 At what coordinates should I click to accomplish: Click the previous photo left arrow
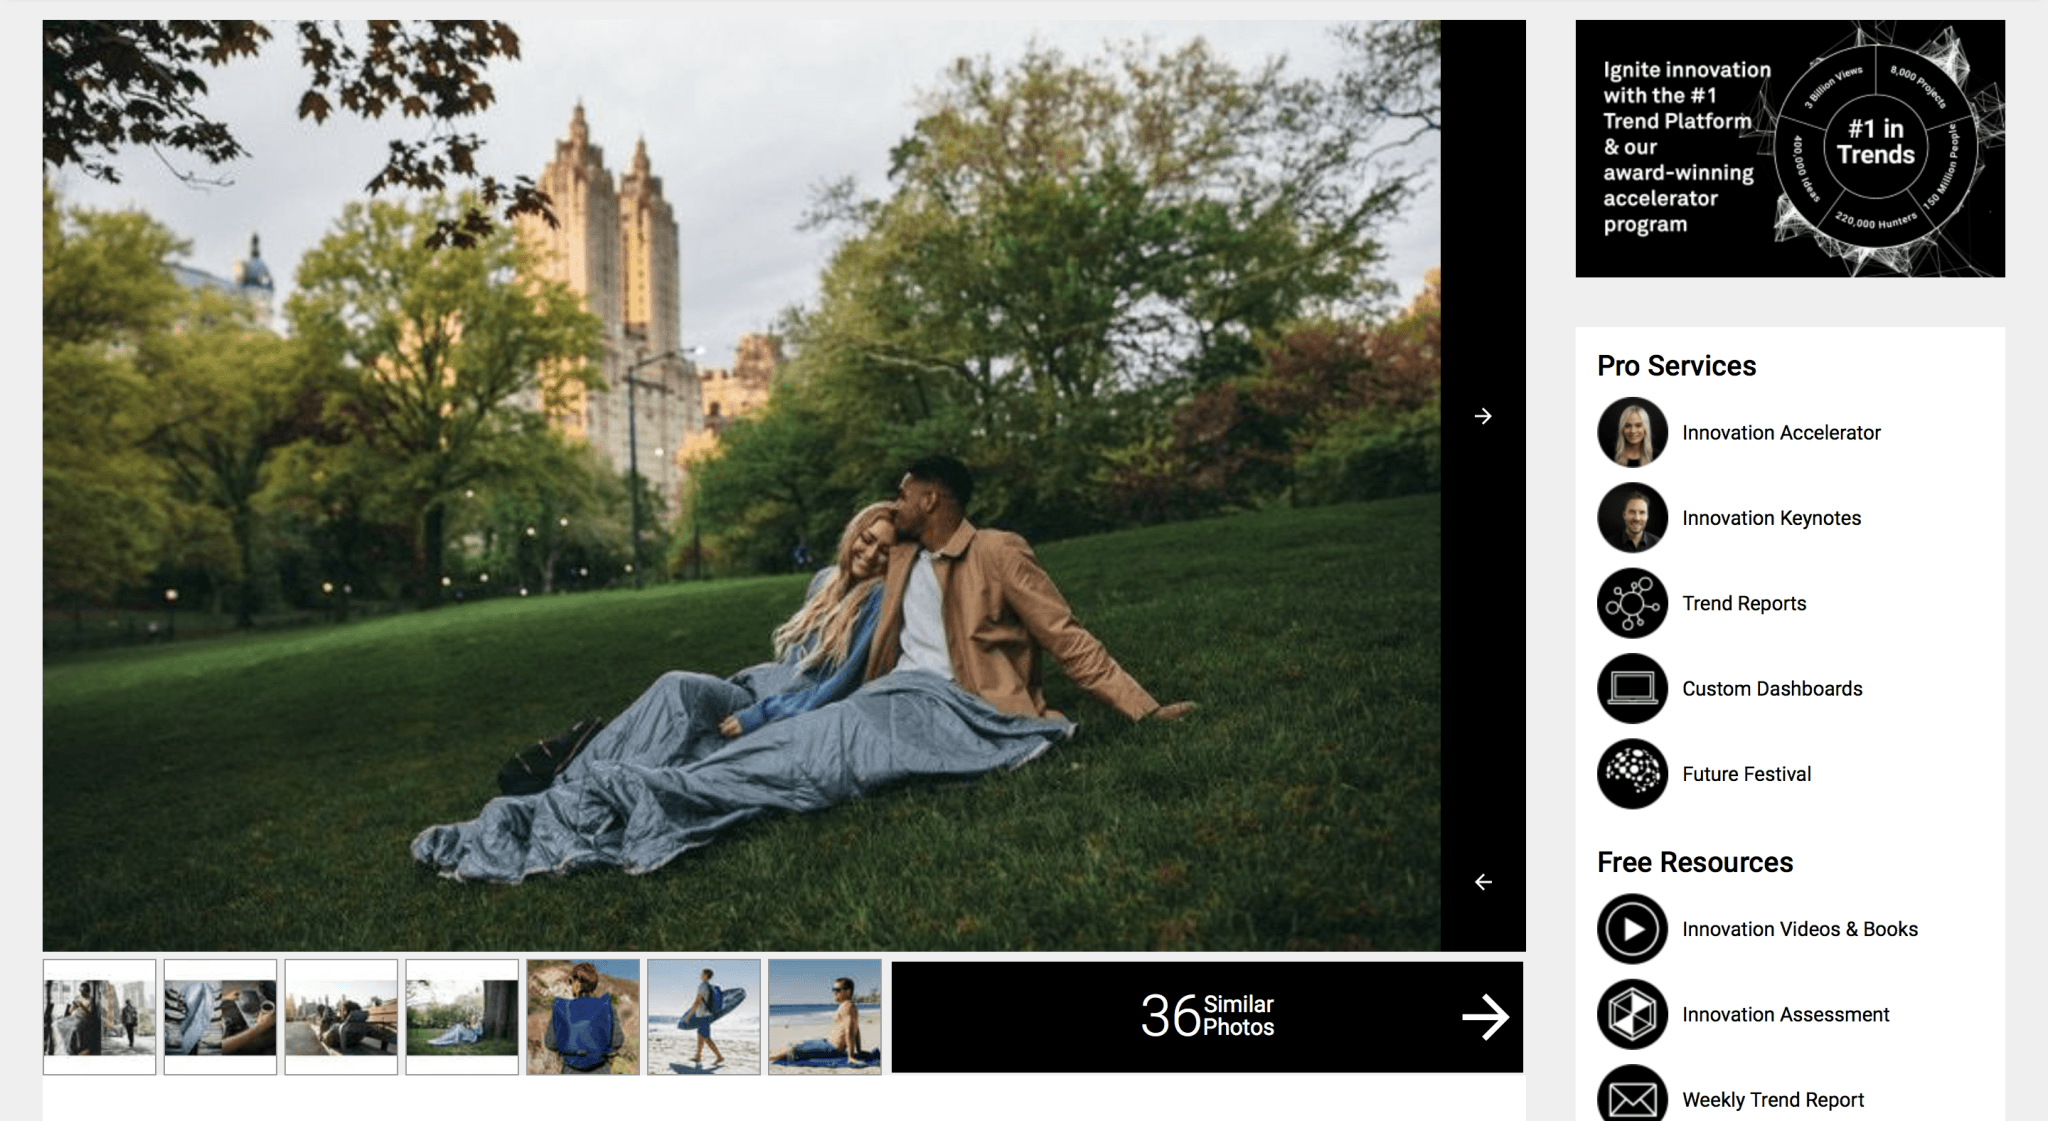[1483, 882]
